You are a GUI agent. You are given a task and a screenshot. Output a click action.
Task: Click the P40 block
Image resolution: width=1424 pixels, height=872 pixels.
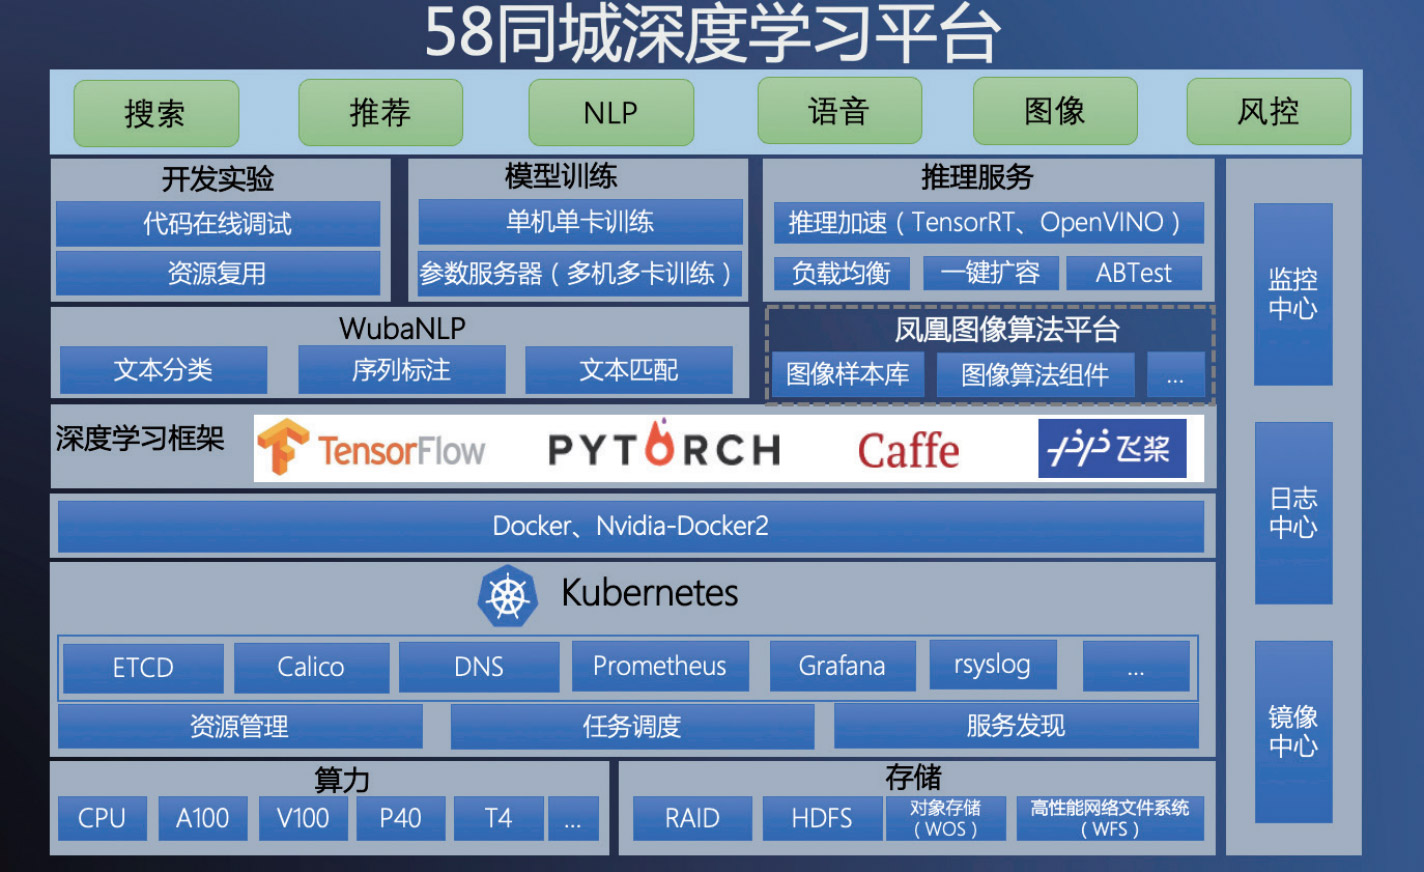pos(400,818)
